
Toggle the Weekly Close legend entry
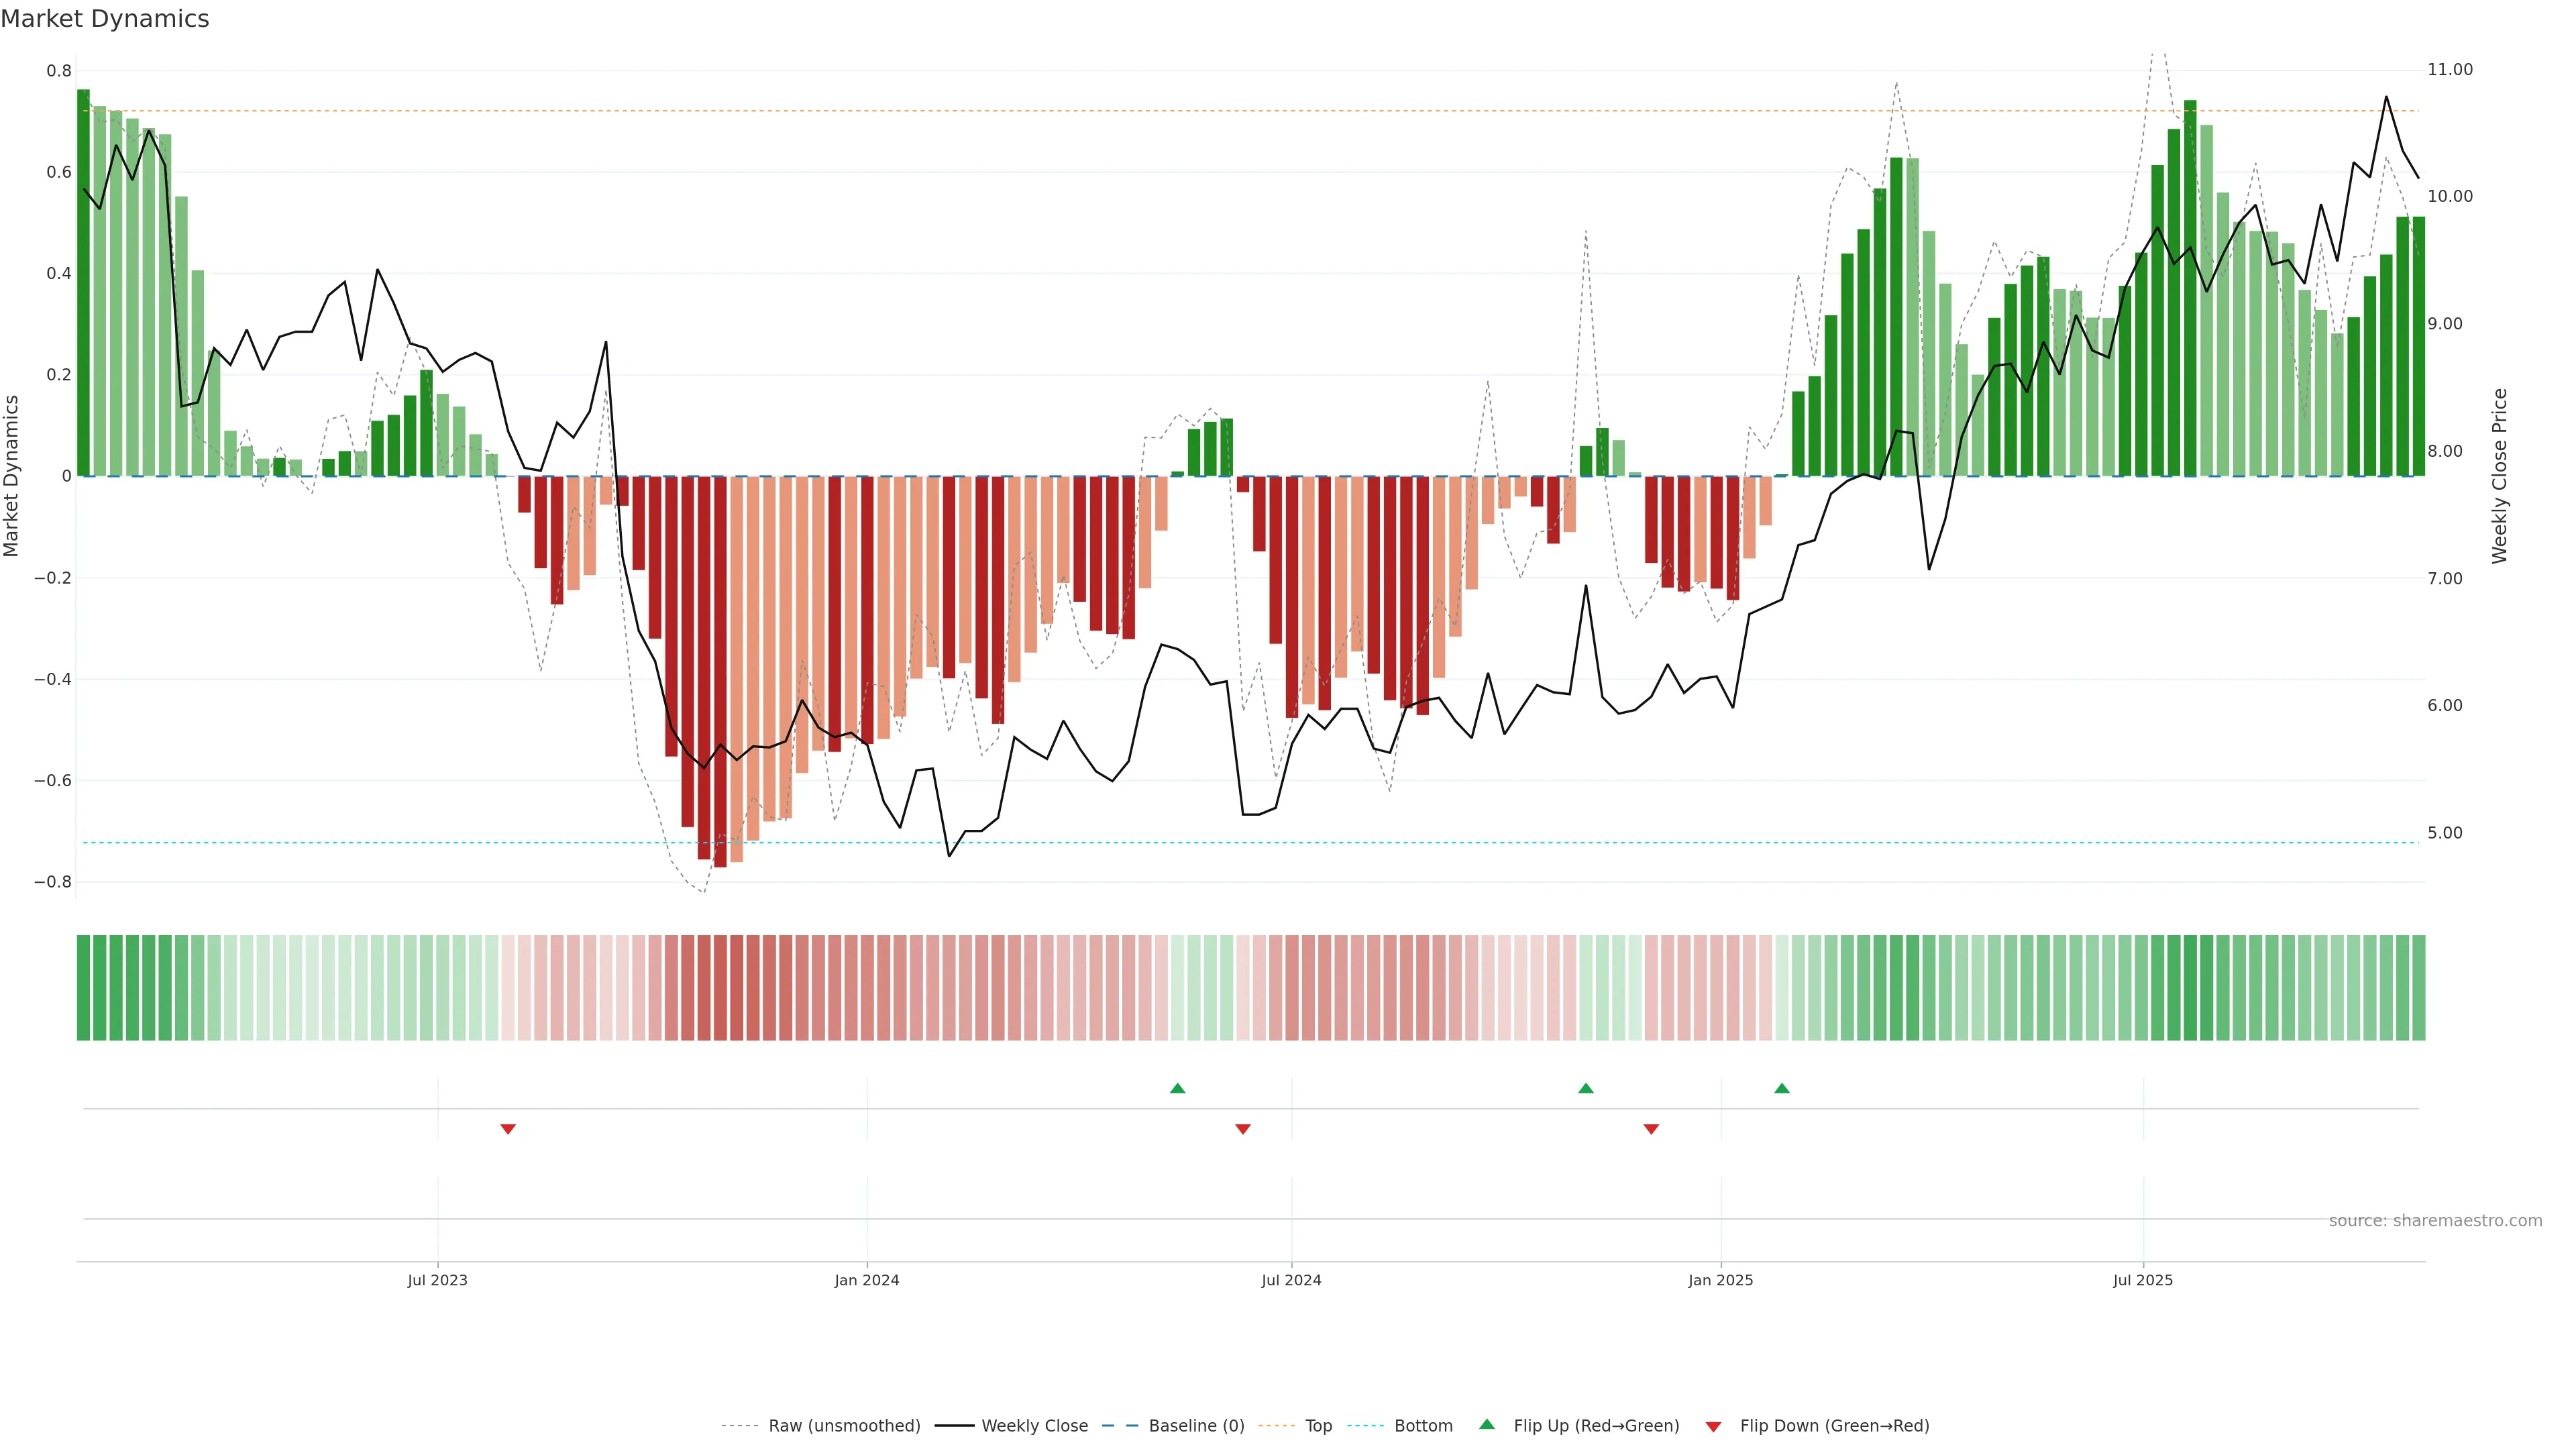pyautogui.click(x=1034, y=1426)
